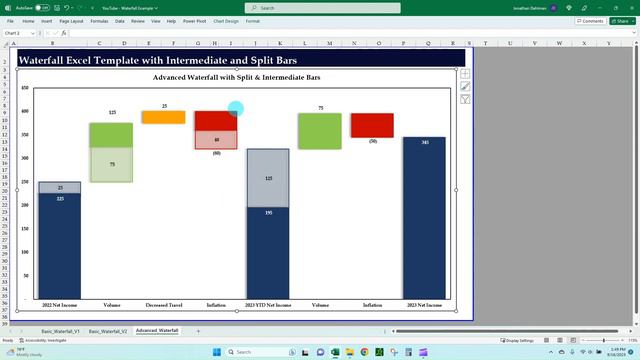Open Display Settings in status bar
The width and height of the screenshot is (640, 360).
click(x=517, y=340)
